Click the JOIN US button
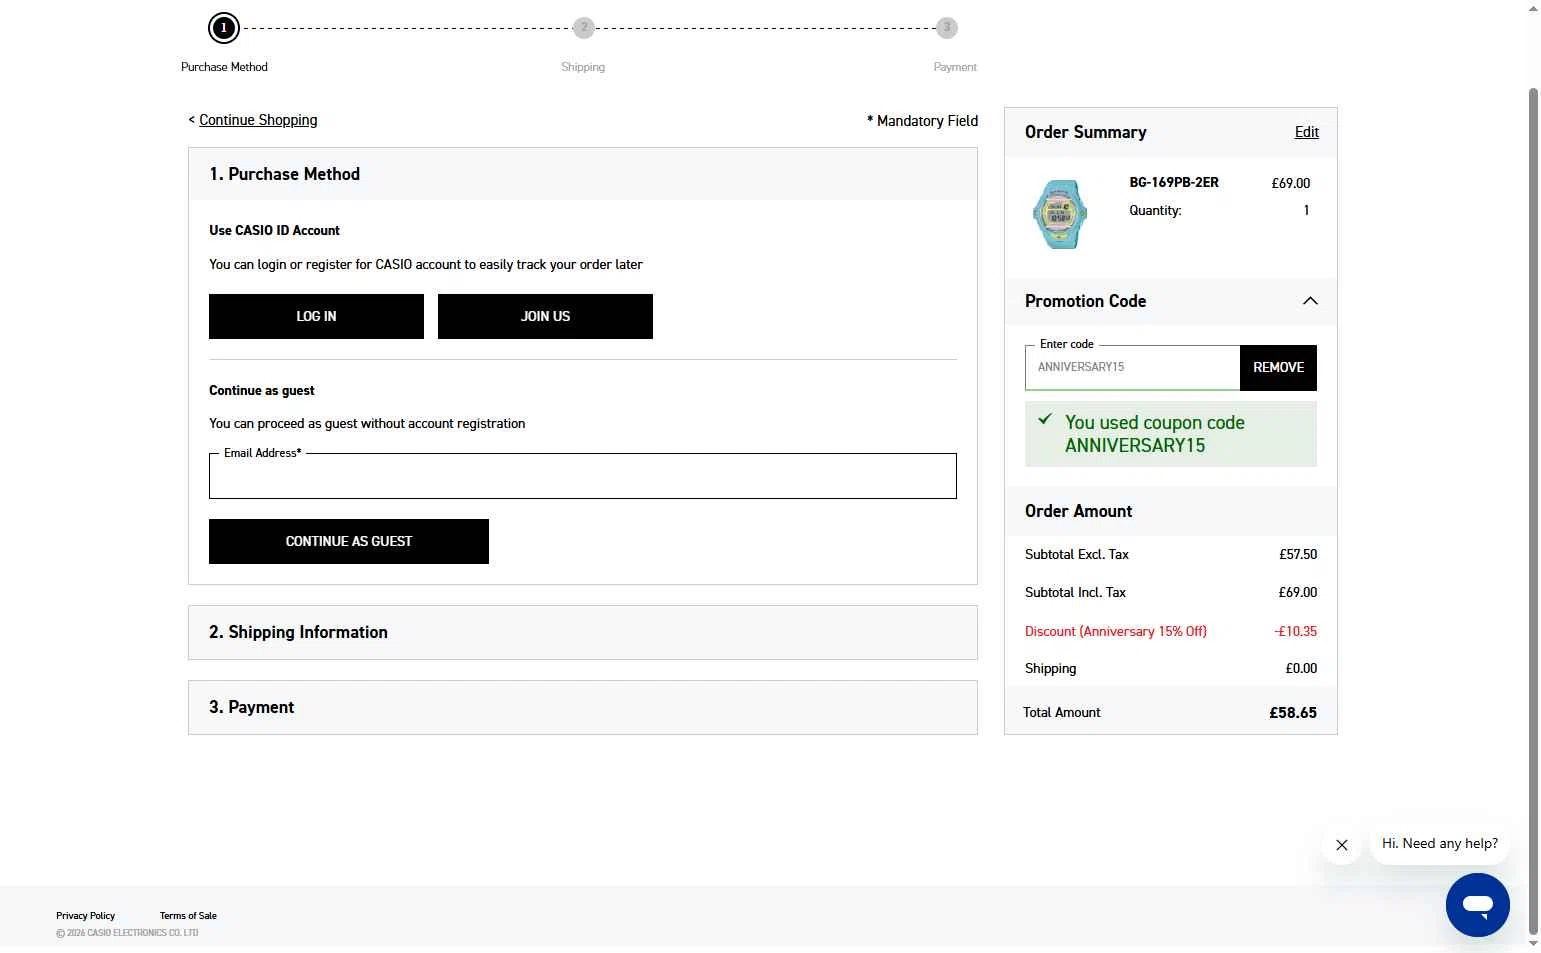Viewport: 1541px width, 953px height. coord(545,316)
